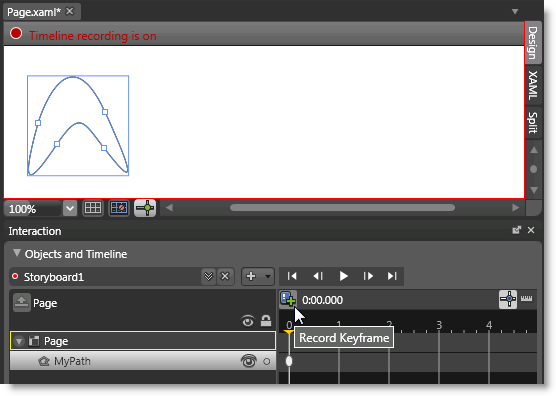Select inner curve left path point
Viewport: 556px width, 396px height.
(57, 144)
